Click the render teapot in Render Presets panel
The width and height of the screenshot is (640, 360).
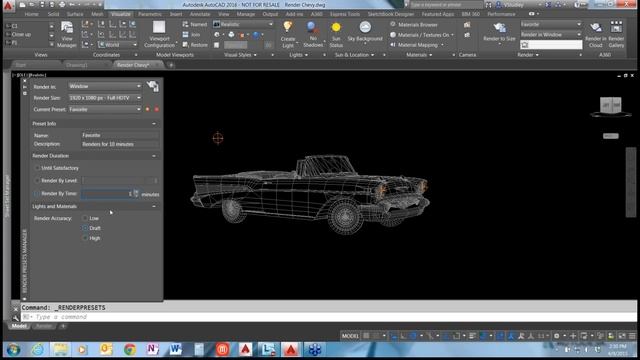pyautogui.click(x=153, y=87)
